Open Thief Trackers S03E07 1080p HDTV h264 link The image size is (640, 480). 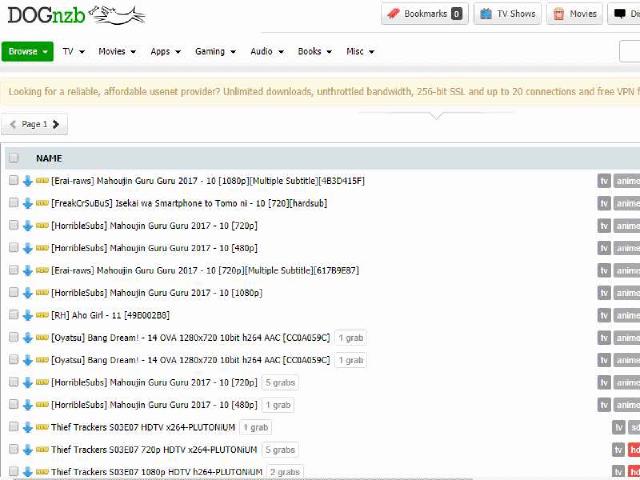pyautogui.click(x=157, y=472)
